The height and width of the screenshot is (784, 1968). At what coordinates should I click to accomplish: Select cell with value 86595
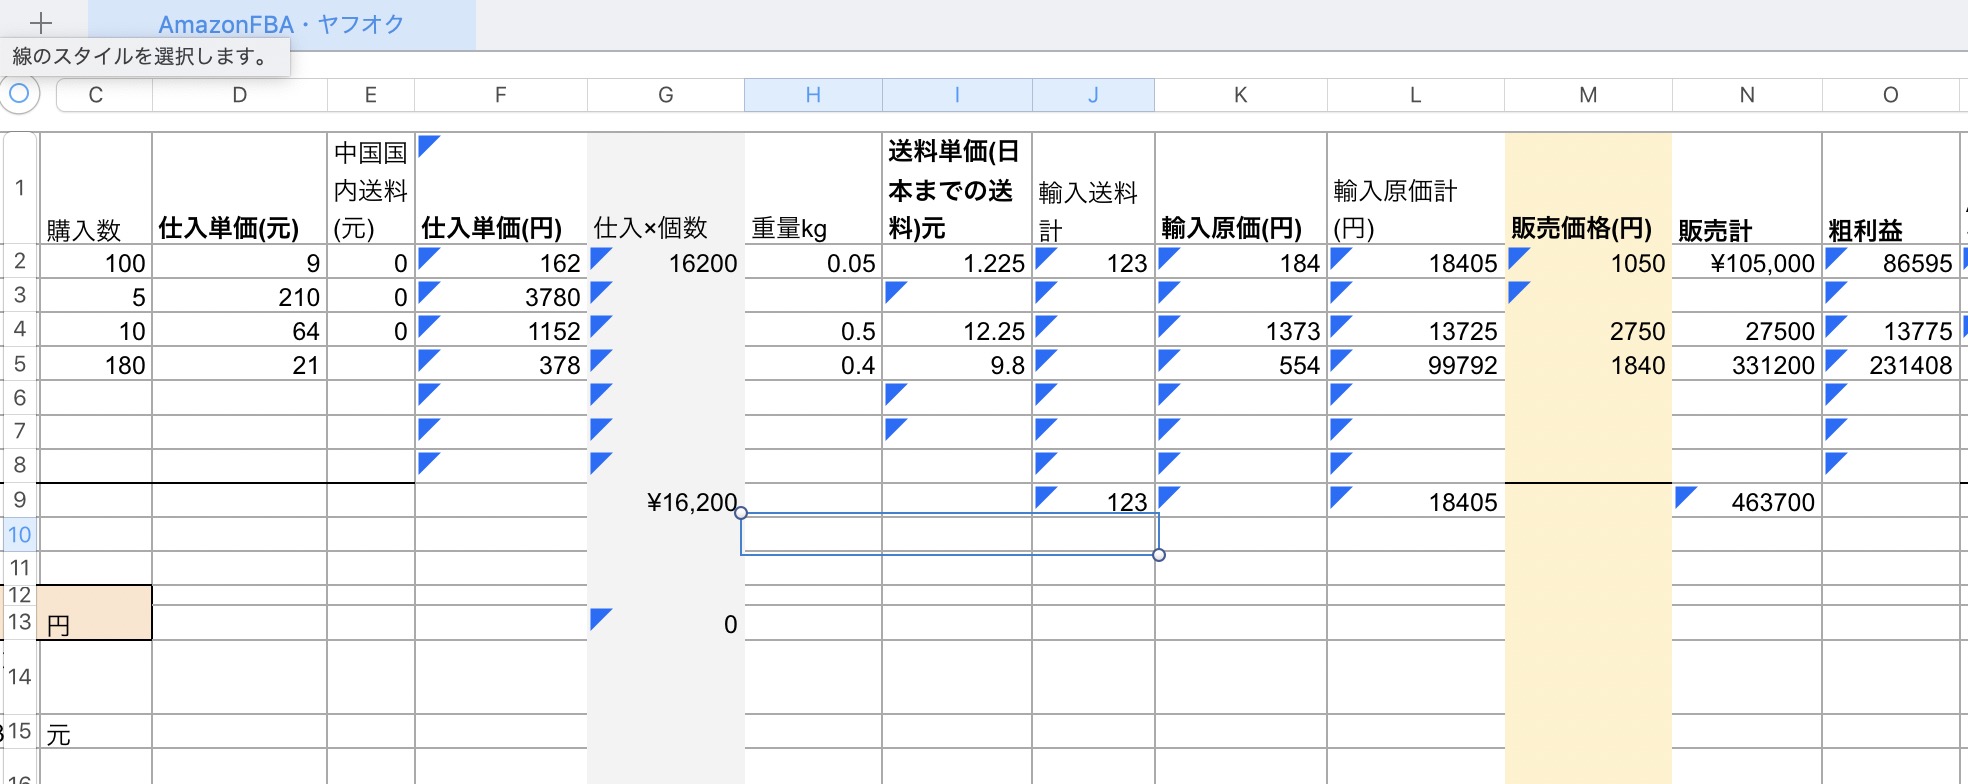pyautogui.click(x=1890, y=262)
